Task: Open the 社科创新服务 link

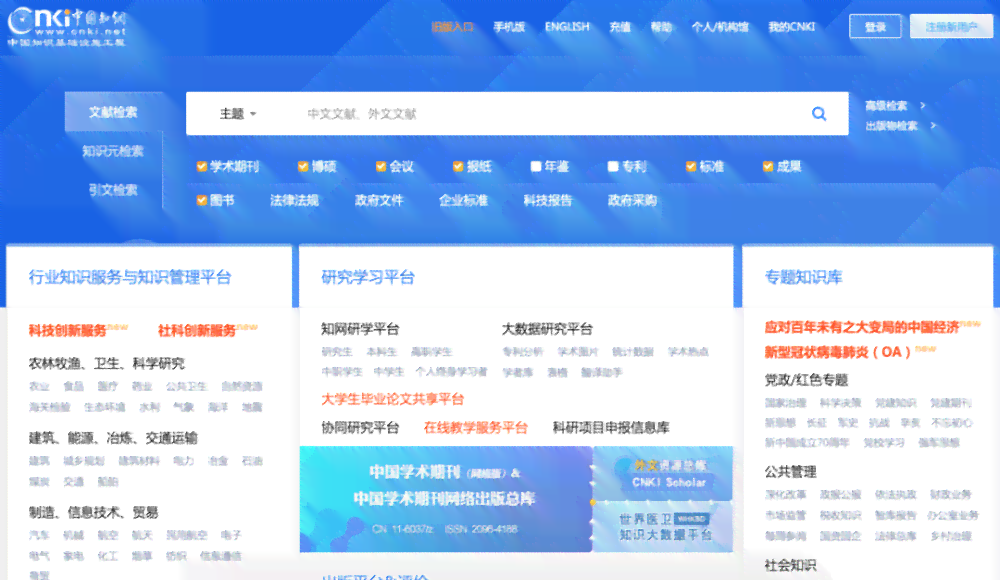Action: pos(197,331)
